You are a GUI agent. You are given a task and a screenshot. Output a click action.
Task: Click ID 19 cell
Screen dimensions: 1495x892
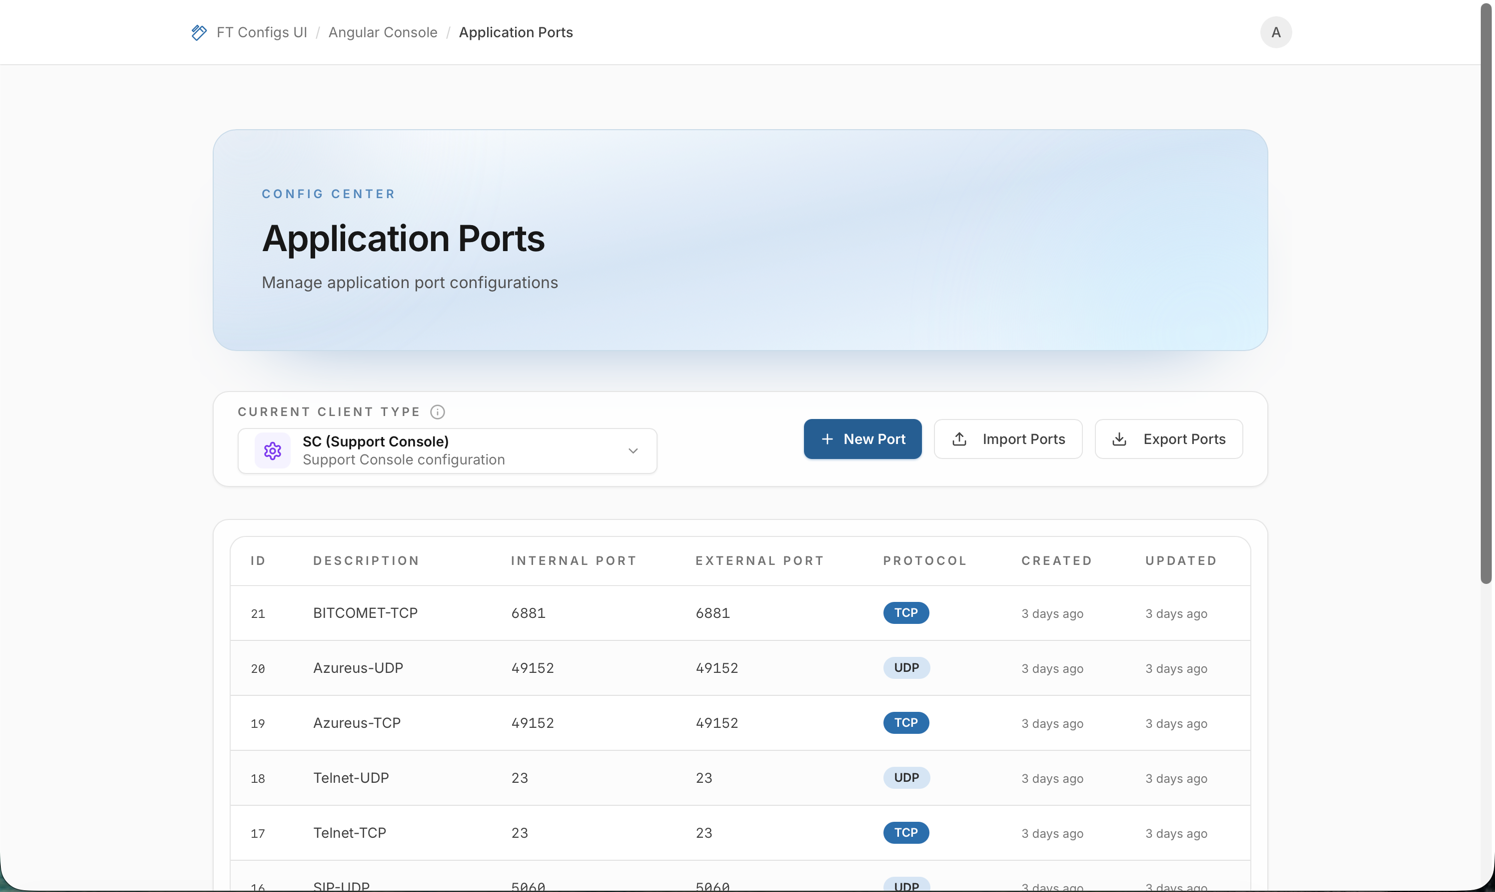coord(258,724)
